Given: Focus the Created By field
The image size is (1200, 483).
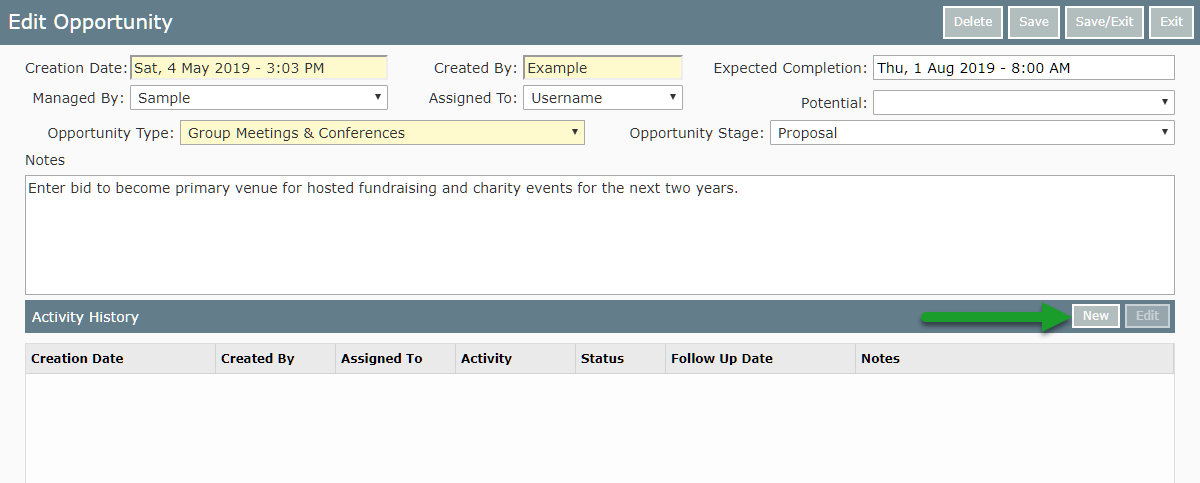Looking at the screenshot, I should coord(603,68).
